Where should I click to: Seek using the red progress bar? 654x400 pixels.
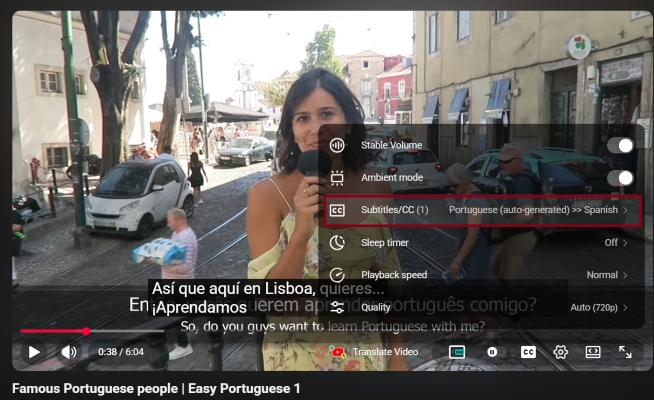(92, 331)
